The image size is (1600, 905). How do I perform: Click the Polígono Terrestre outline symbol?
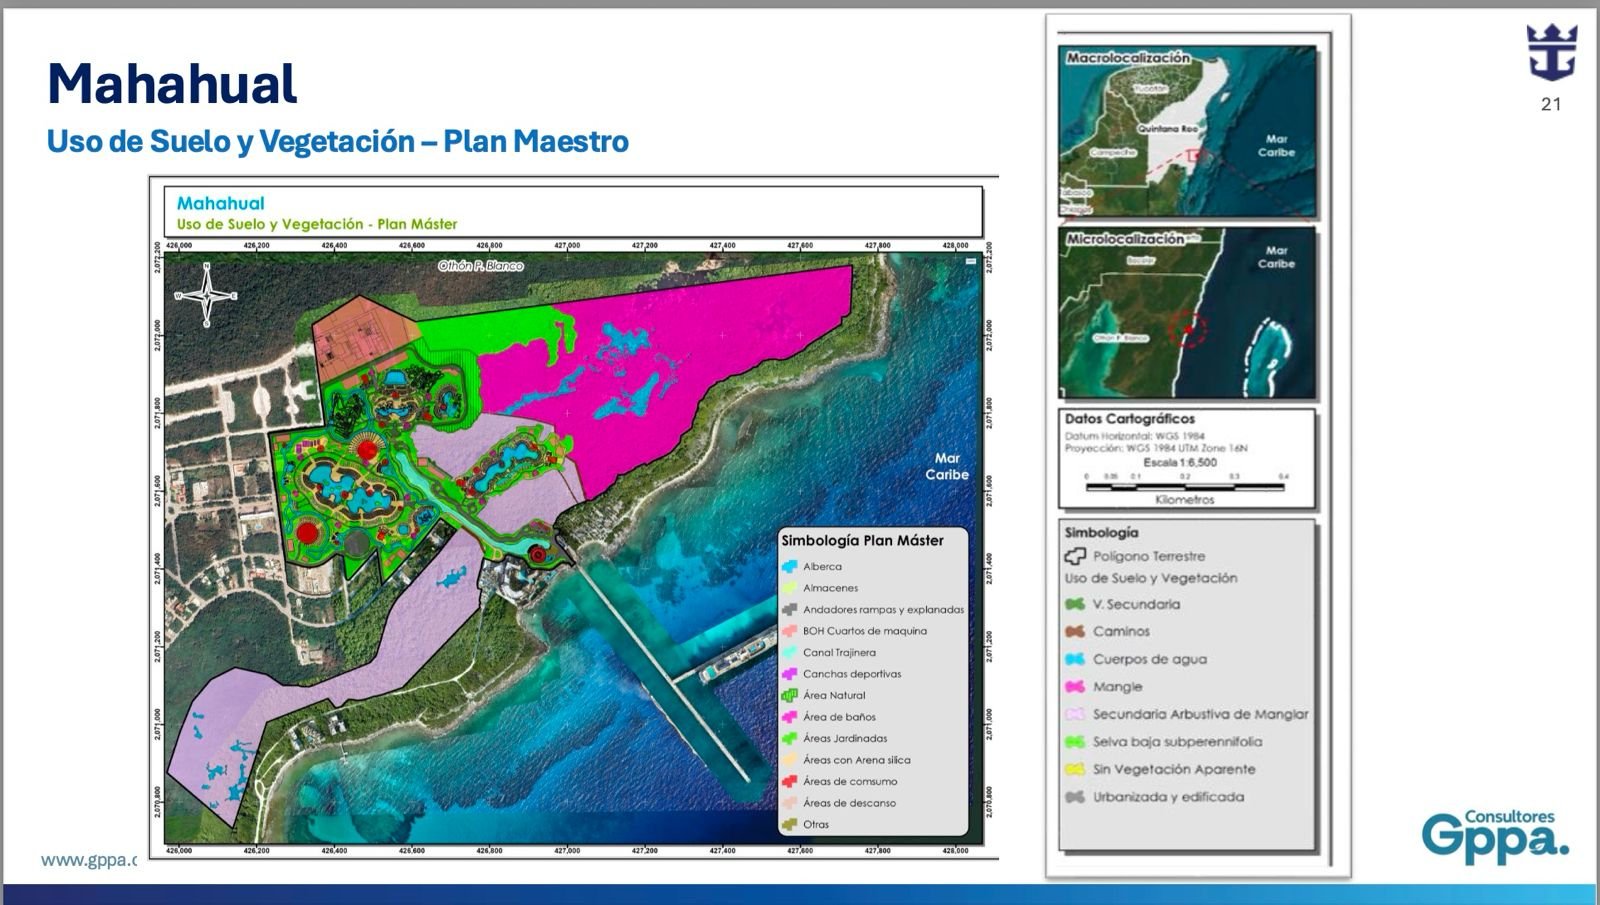pos(1075,556)
